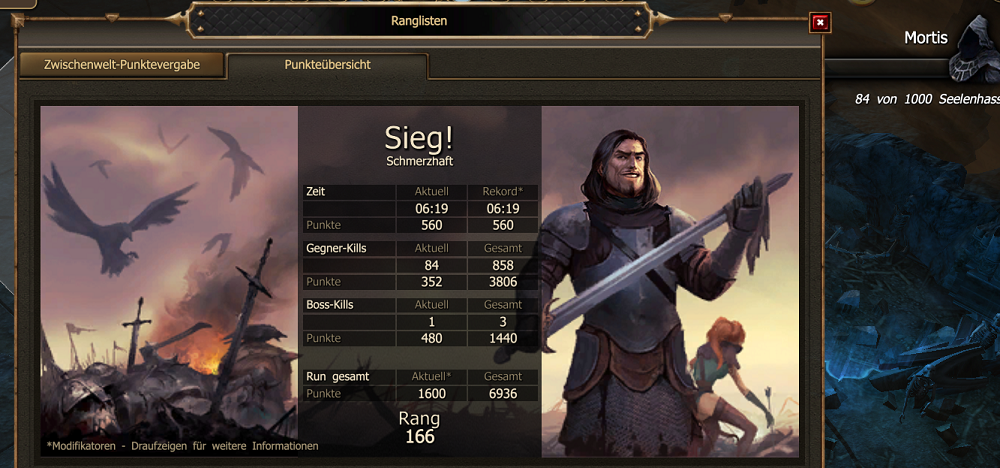1000x468 pixels.
Task: Click the battlefield ravens artwork
Action: [169, 281]
